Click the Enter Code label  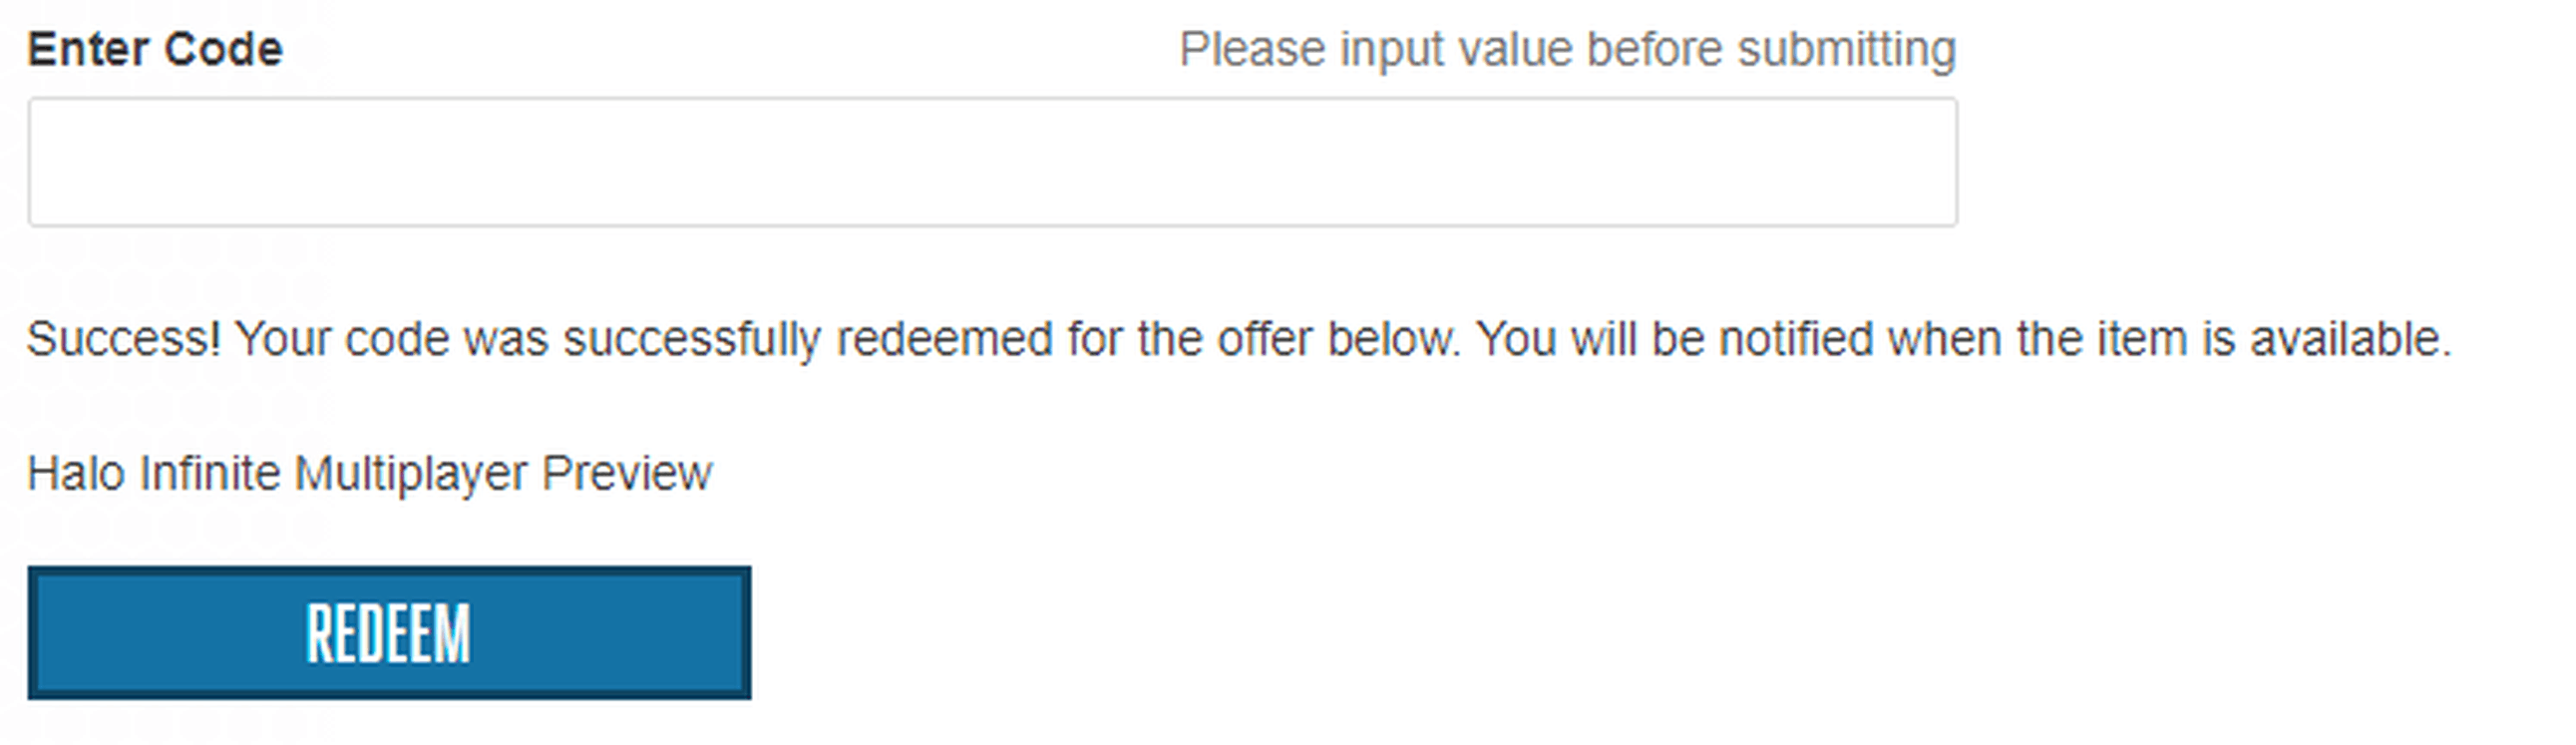pyautogui.click(x=155, y=49)
